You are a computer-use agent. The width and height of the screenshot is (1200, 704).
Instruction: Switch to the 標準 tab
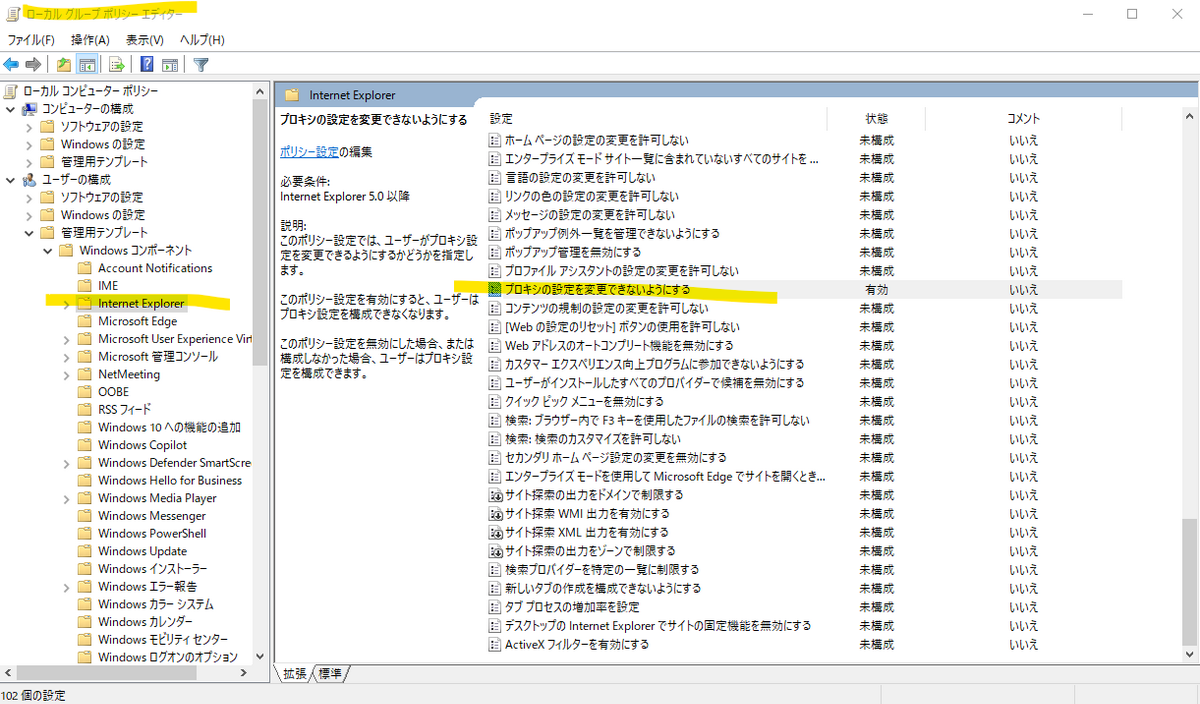point(330,674)
